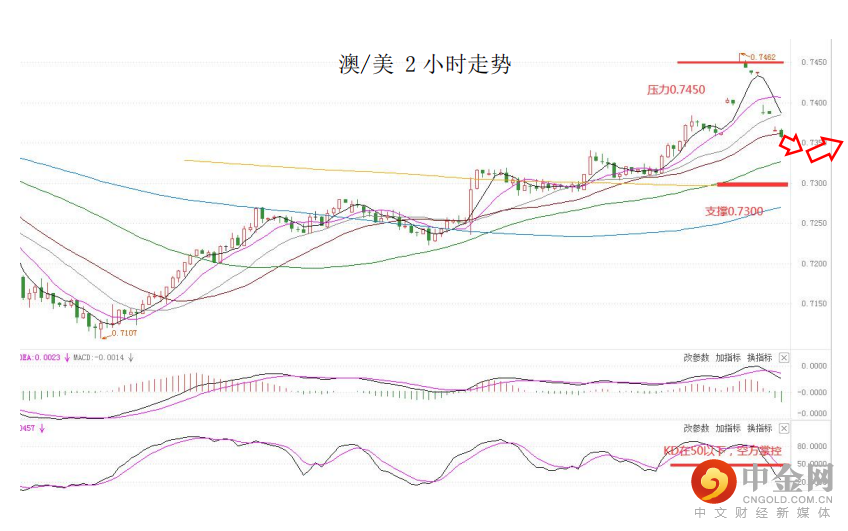Click the chart title 澳/美 2小时走势
This screenshot has height=531, width=848.
425,66
